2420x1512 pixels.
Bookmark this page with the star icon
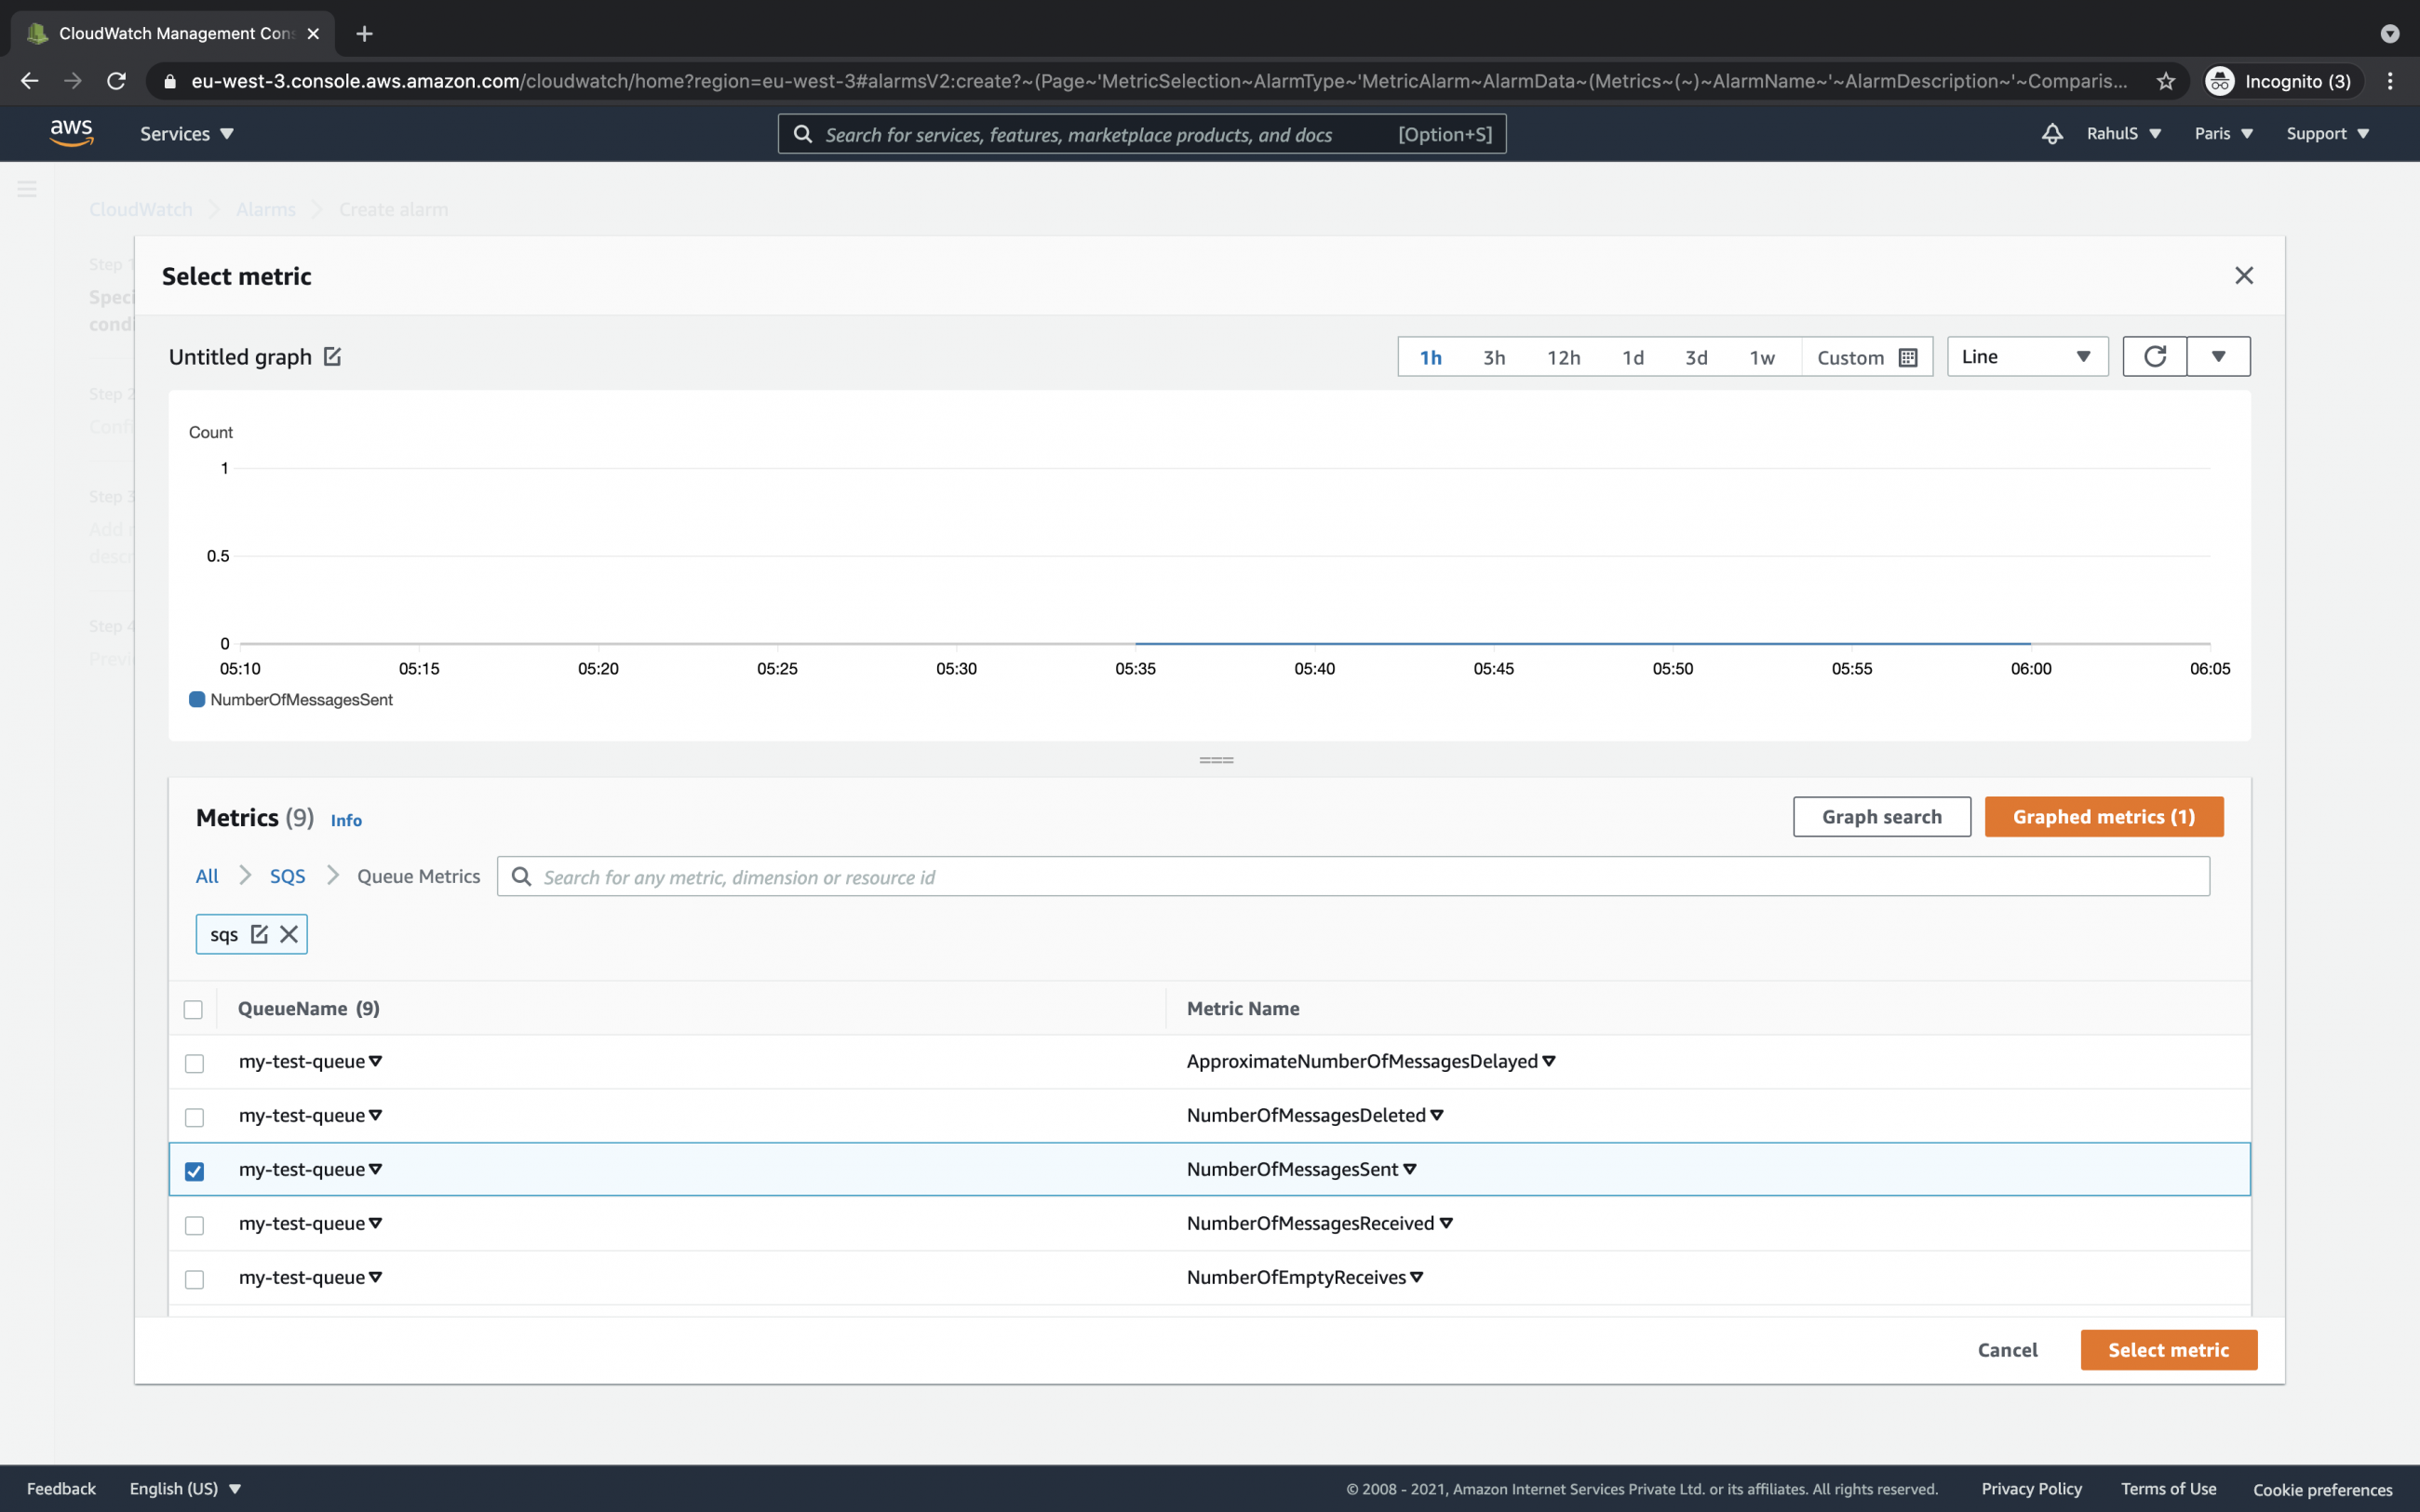(2166, 82)
